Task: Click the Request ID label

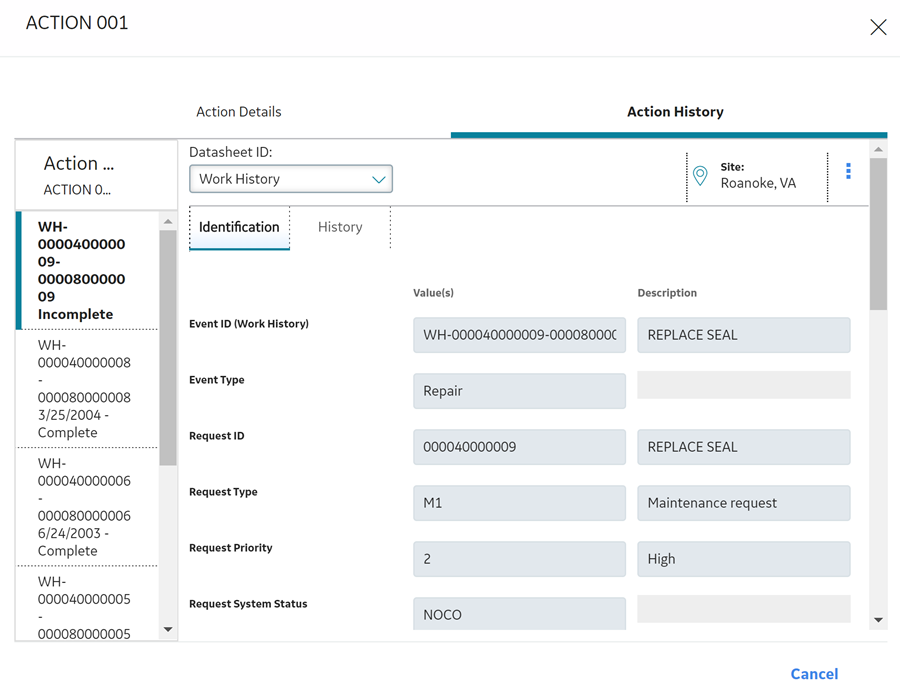Action: (216, 436)
